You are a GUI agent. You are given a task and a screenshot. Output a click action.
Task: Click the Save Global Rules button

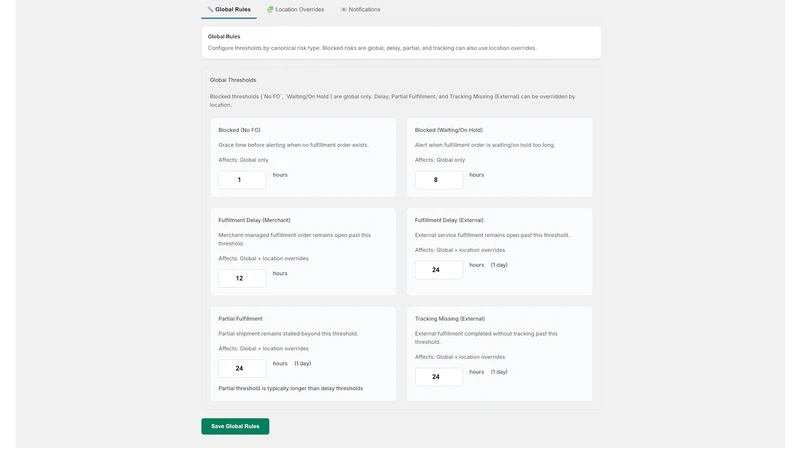pyautogui.click(x=235, y=427)
